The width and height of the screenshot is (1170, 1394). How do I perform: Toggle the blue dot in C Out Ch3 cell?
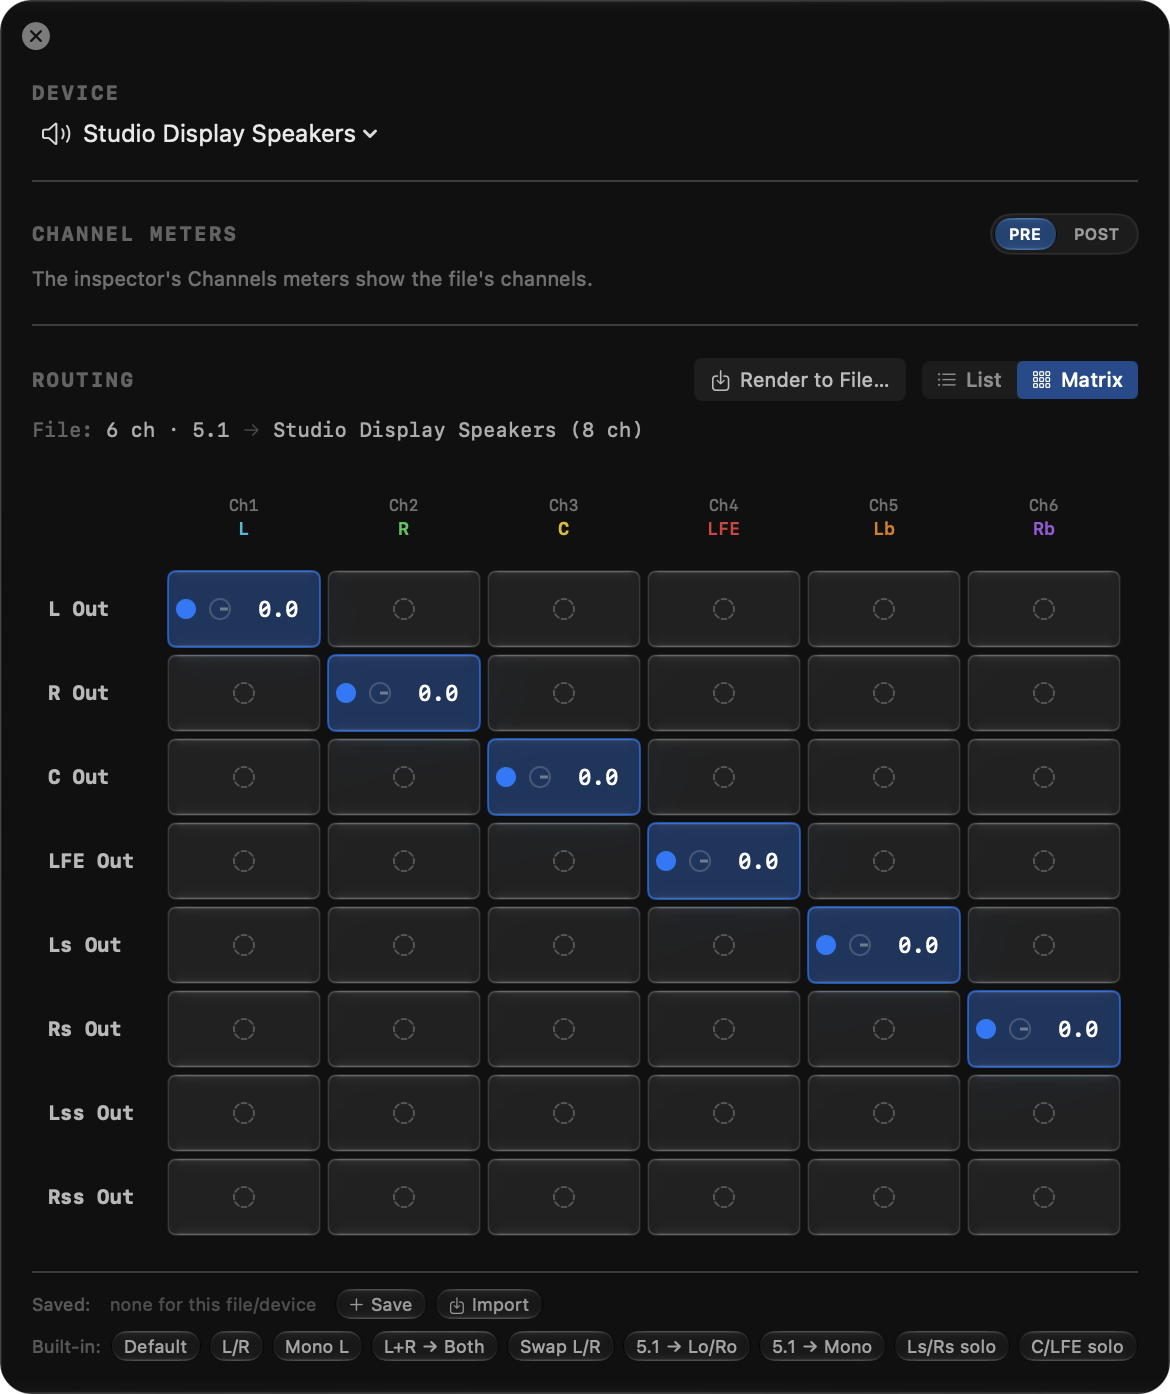(506, 777)
